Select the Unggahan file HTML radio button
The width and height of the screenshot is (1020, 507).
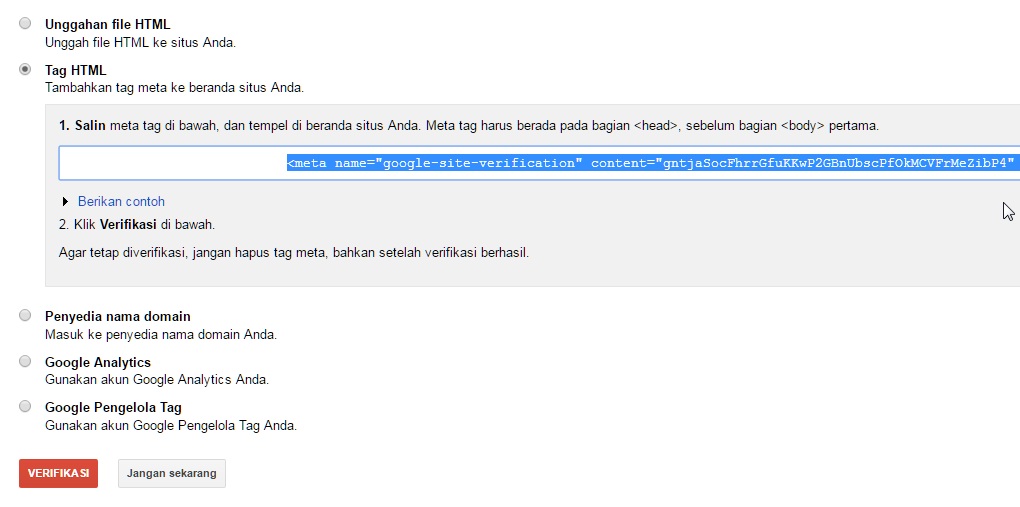(x=25, y=23)
